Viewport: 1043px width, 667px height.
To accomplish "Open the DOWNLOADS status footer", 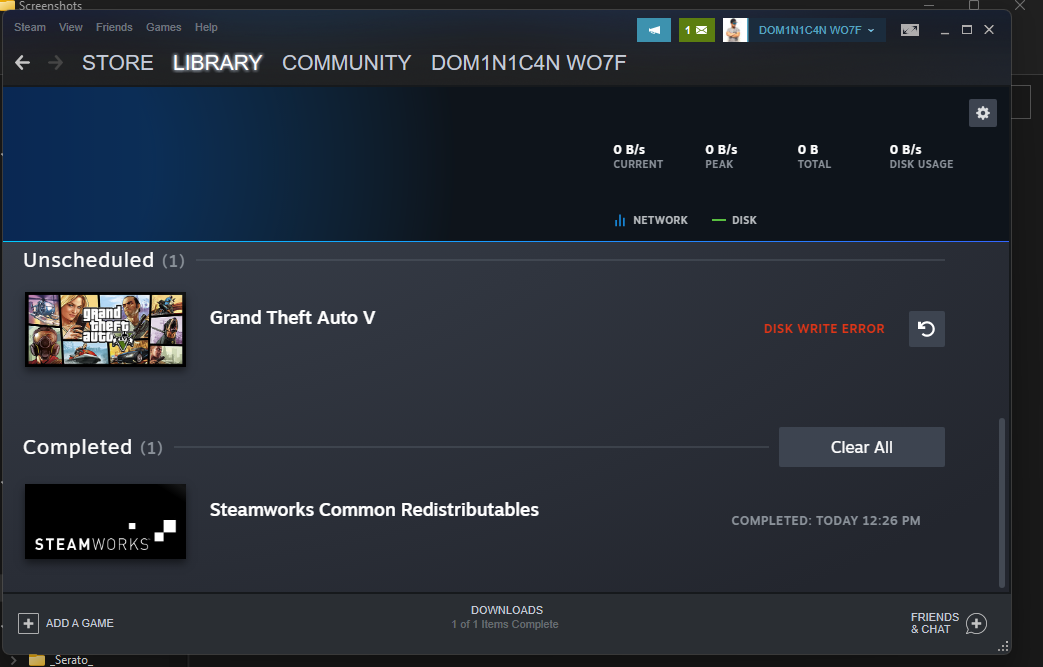I will (506, 617).
